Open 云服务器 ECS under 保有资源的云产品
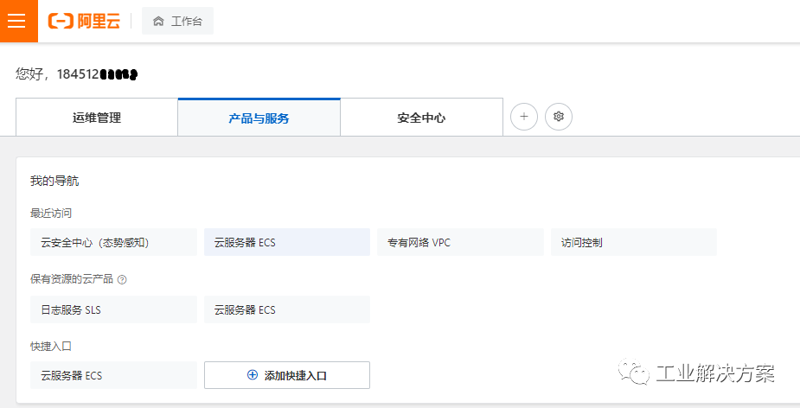This screenshot has width=800, height=408. pos(287,310)
